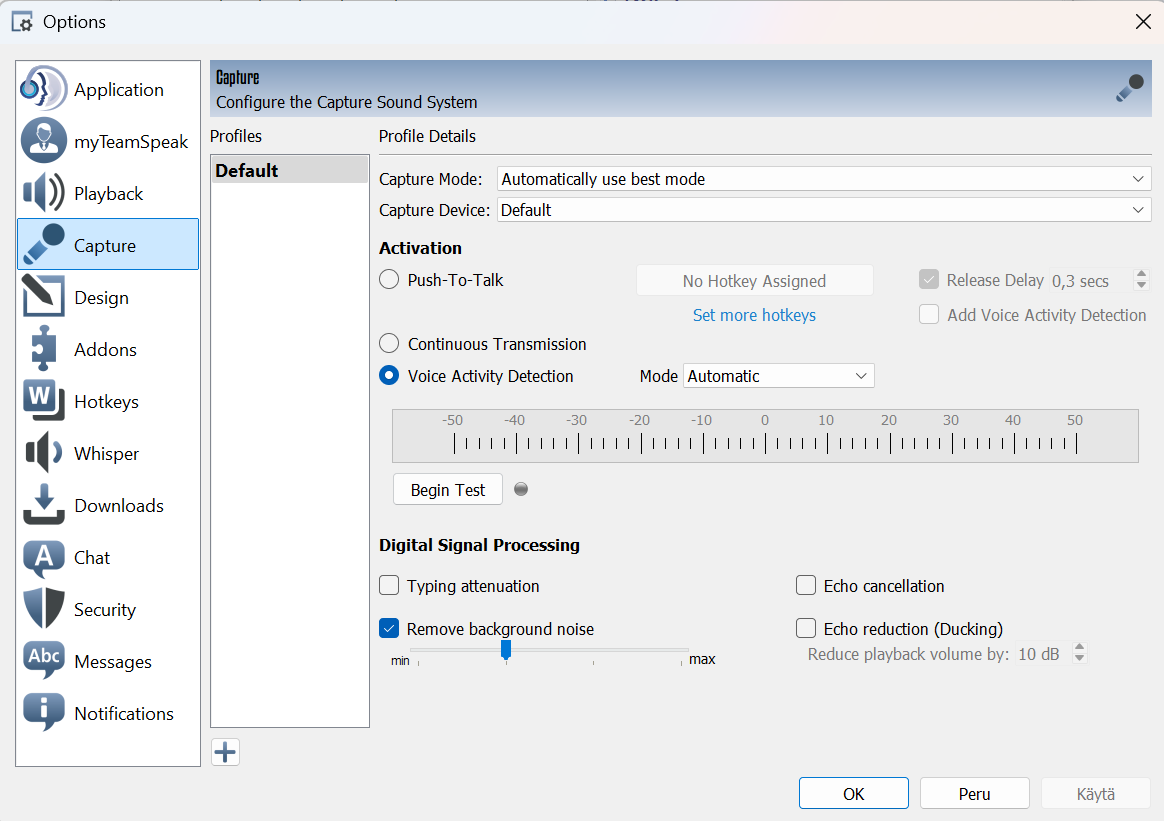Open the Downloads arrow icon
The image size is (1164, 821).
click(x=44, y=504)
